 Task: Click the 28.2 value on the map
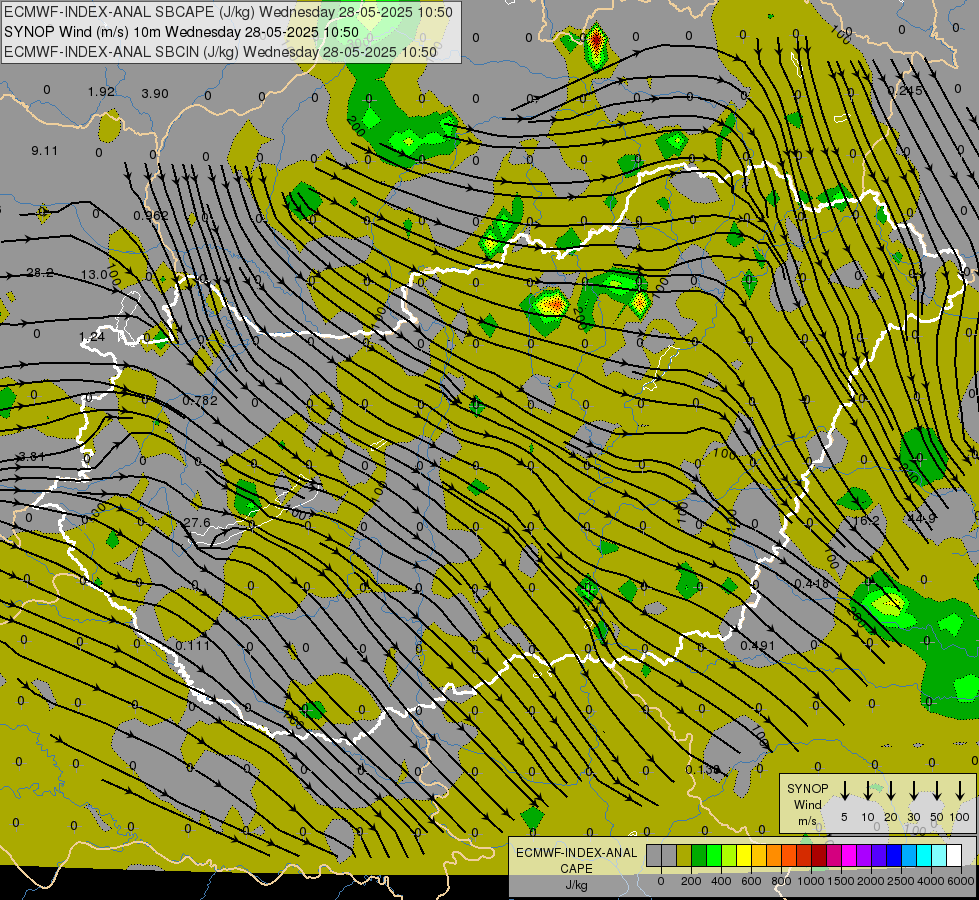click(x=40, y=272)
